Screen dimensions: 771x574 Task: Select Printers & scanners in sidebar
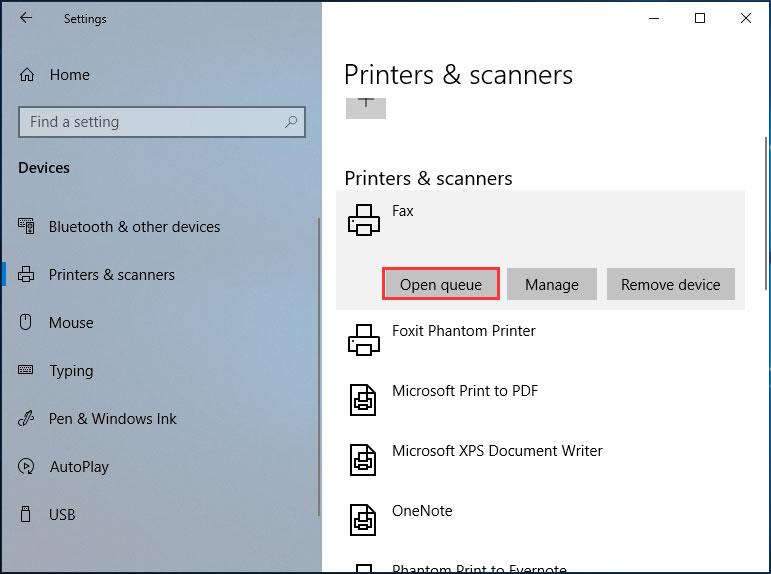pyautogui.click(x=112, y=274)
